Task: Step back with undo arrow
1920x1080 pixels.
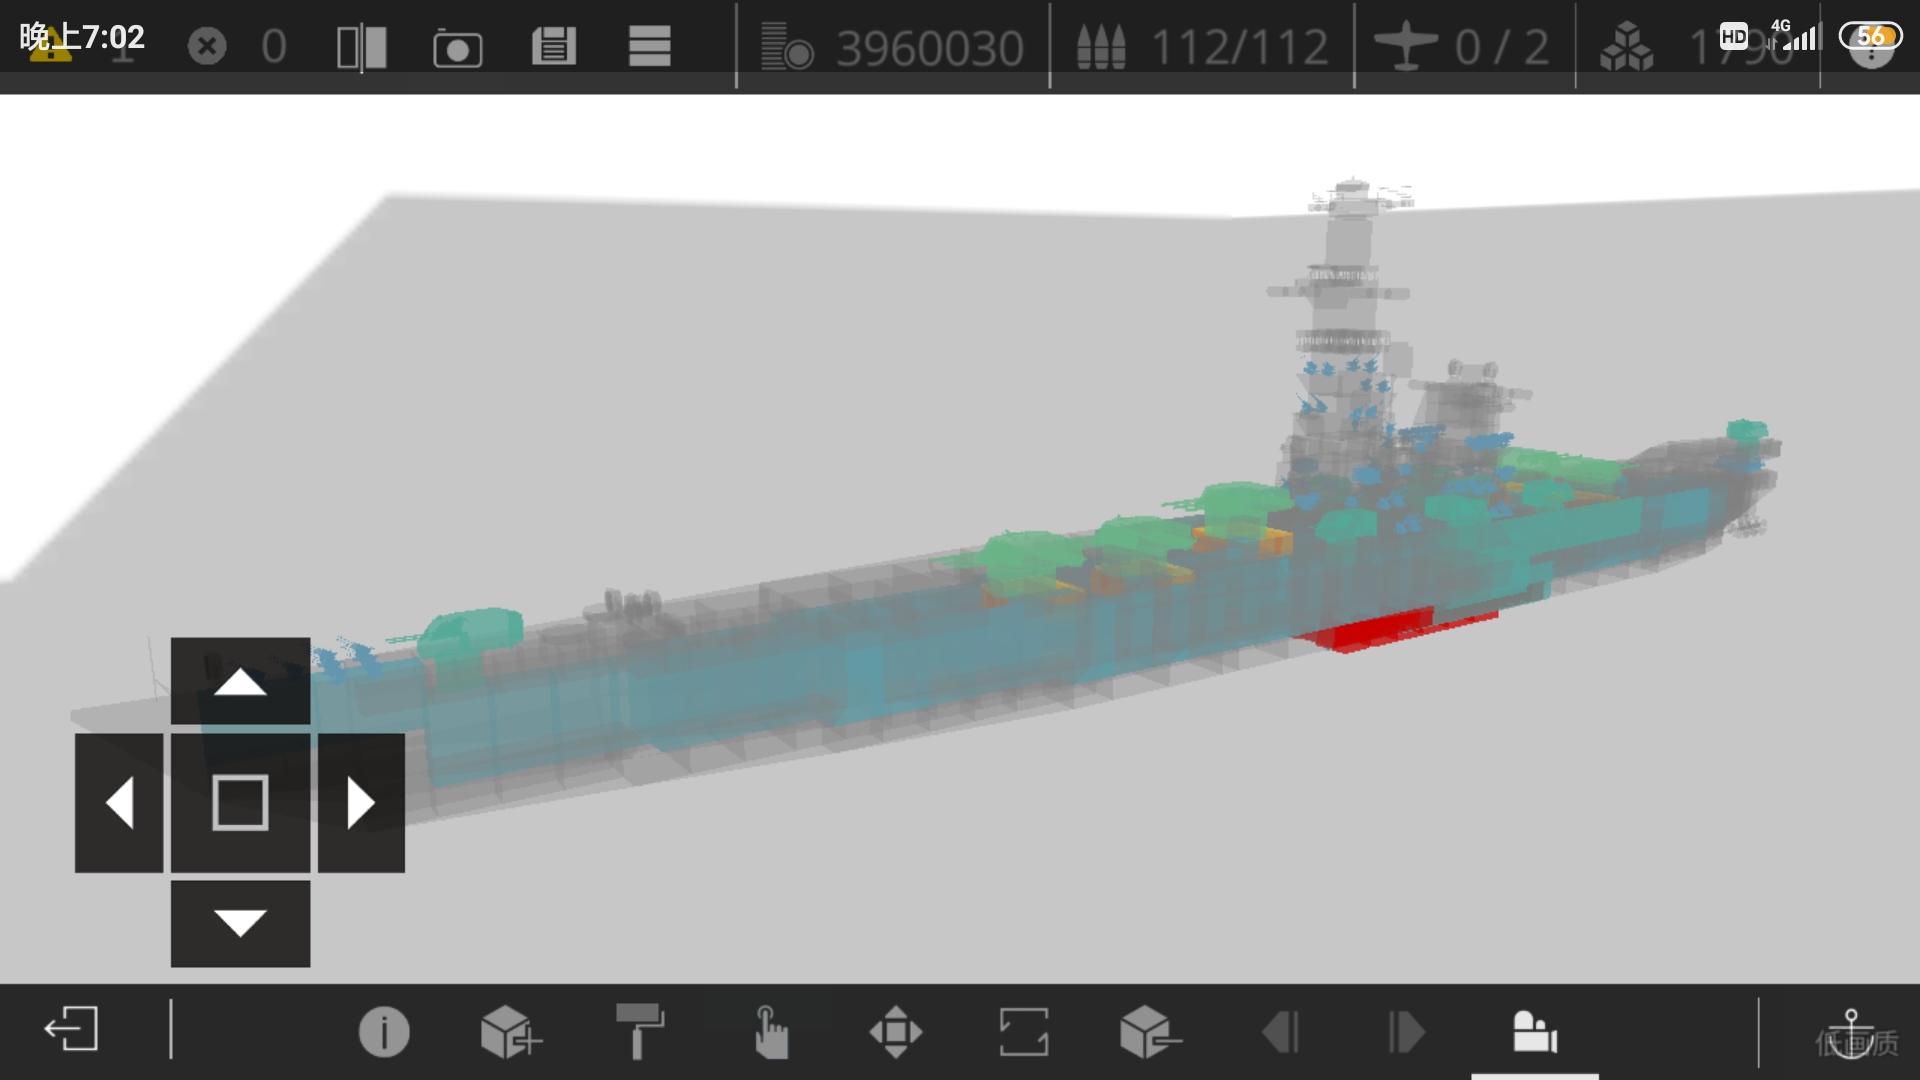Action: click(x=1280, y=1031)
